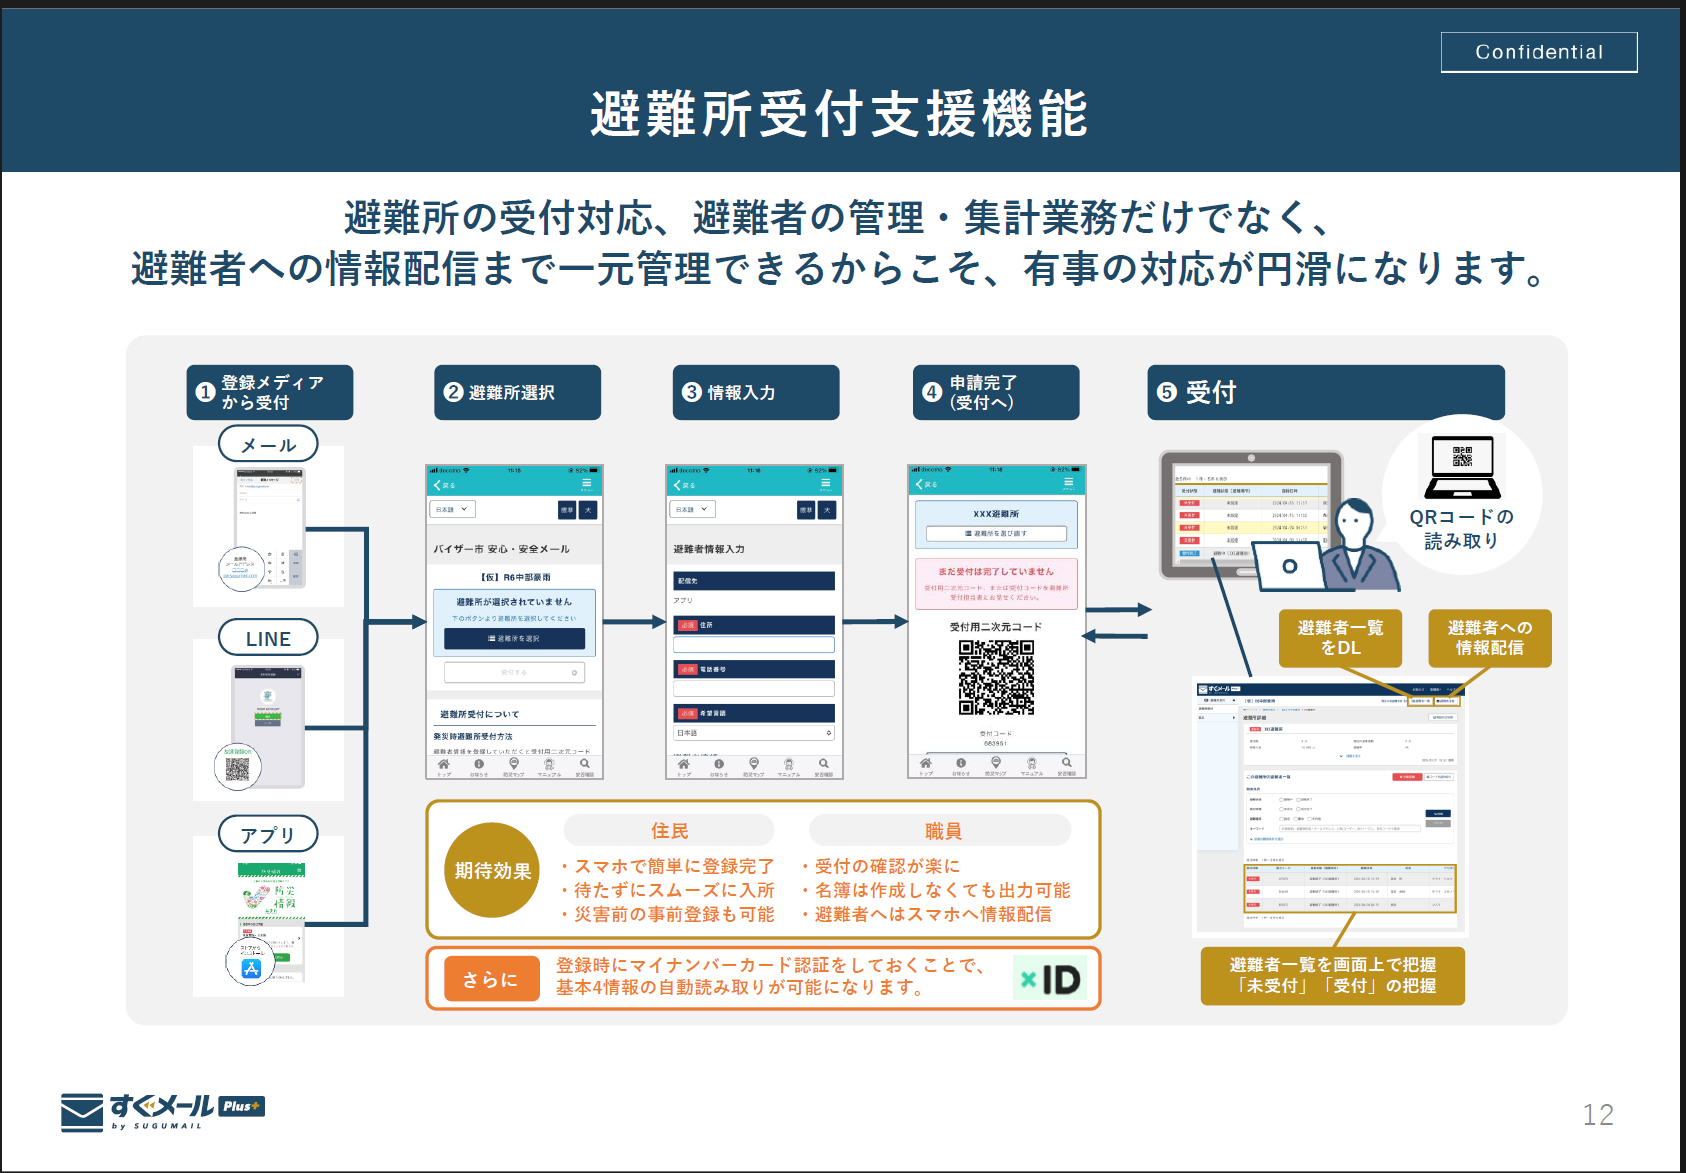The image size is (1686, 1173).
Task: Click the laptop QR code reading icon
Action: tap(1462, 467)
